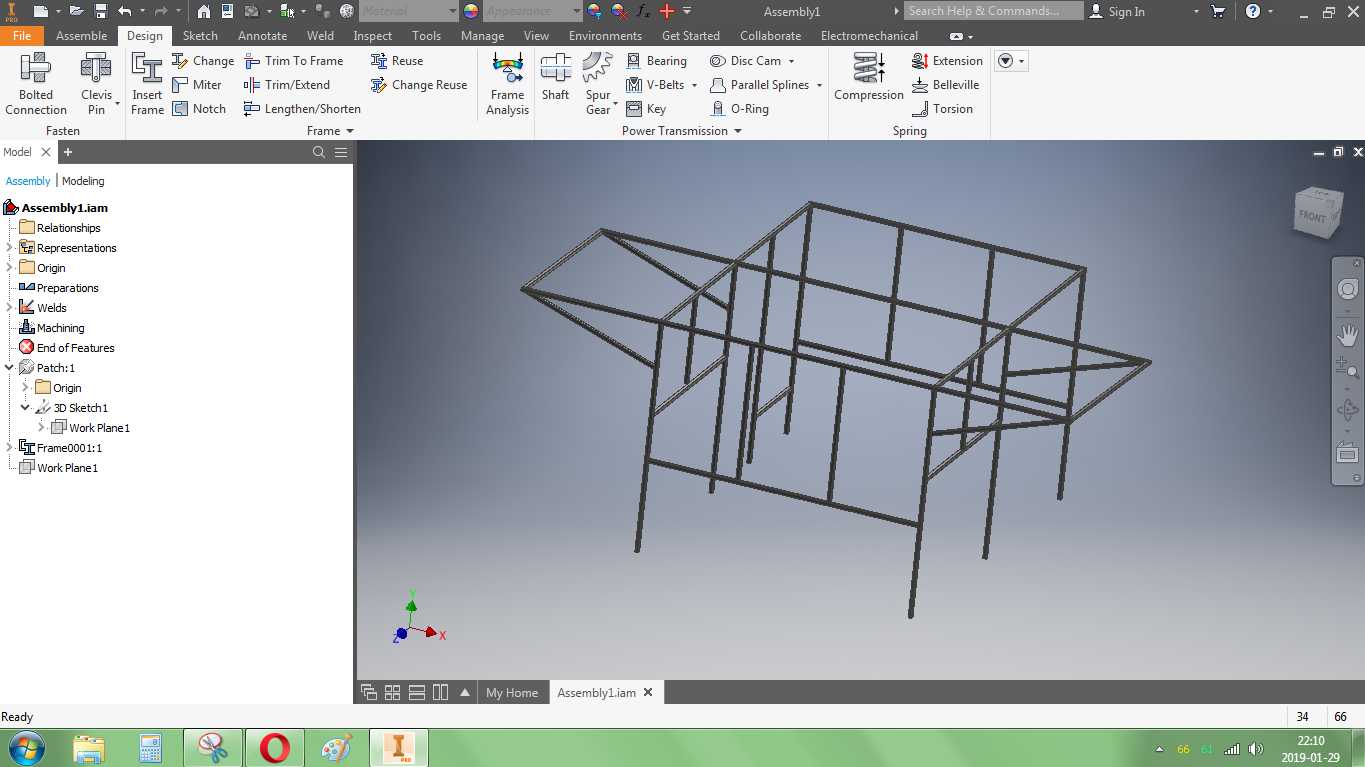Click the Search Help & Commands field
The height and width of the screenshot is (767, 1365).
click(994, 11)
